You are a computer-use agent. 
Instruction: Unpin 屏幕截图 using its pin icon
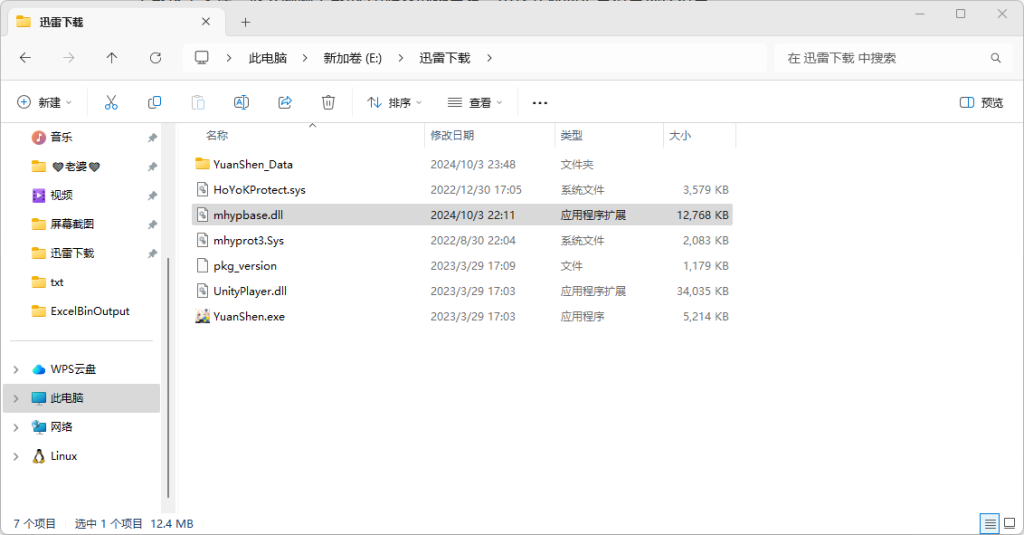(152, 225)
